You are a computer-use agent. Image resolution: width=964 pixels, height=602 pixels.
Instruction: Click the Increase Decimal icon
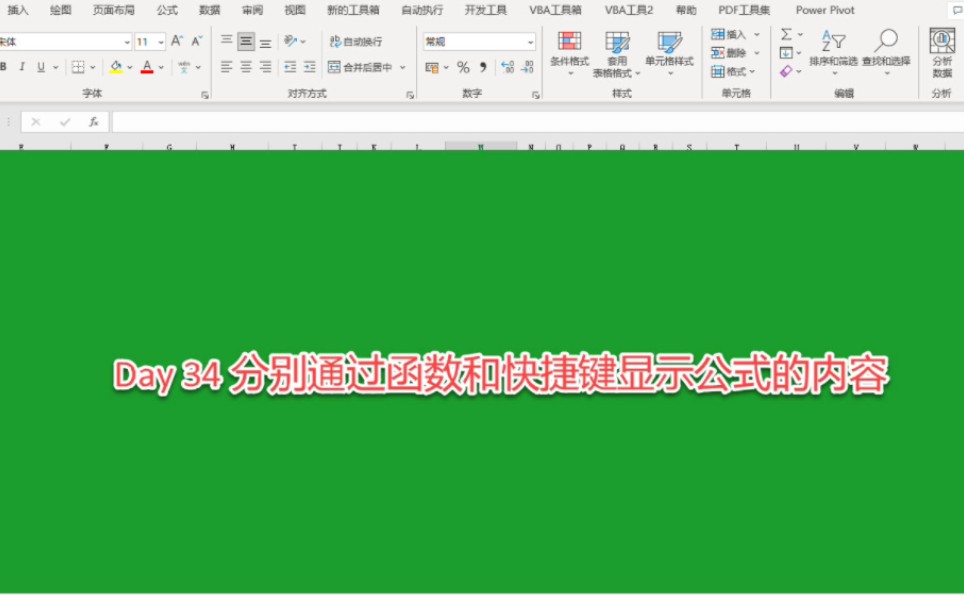[508, 67]
